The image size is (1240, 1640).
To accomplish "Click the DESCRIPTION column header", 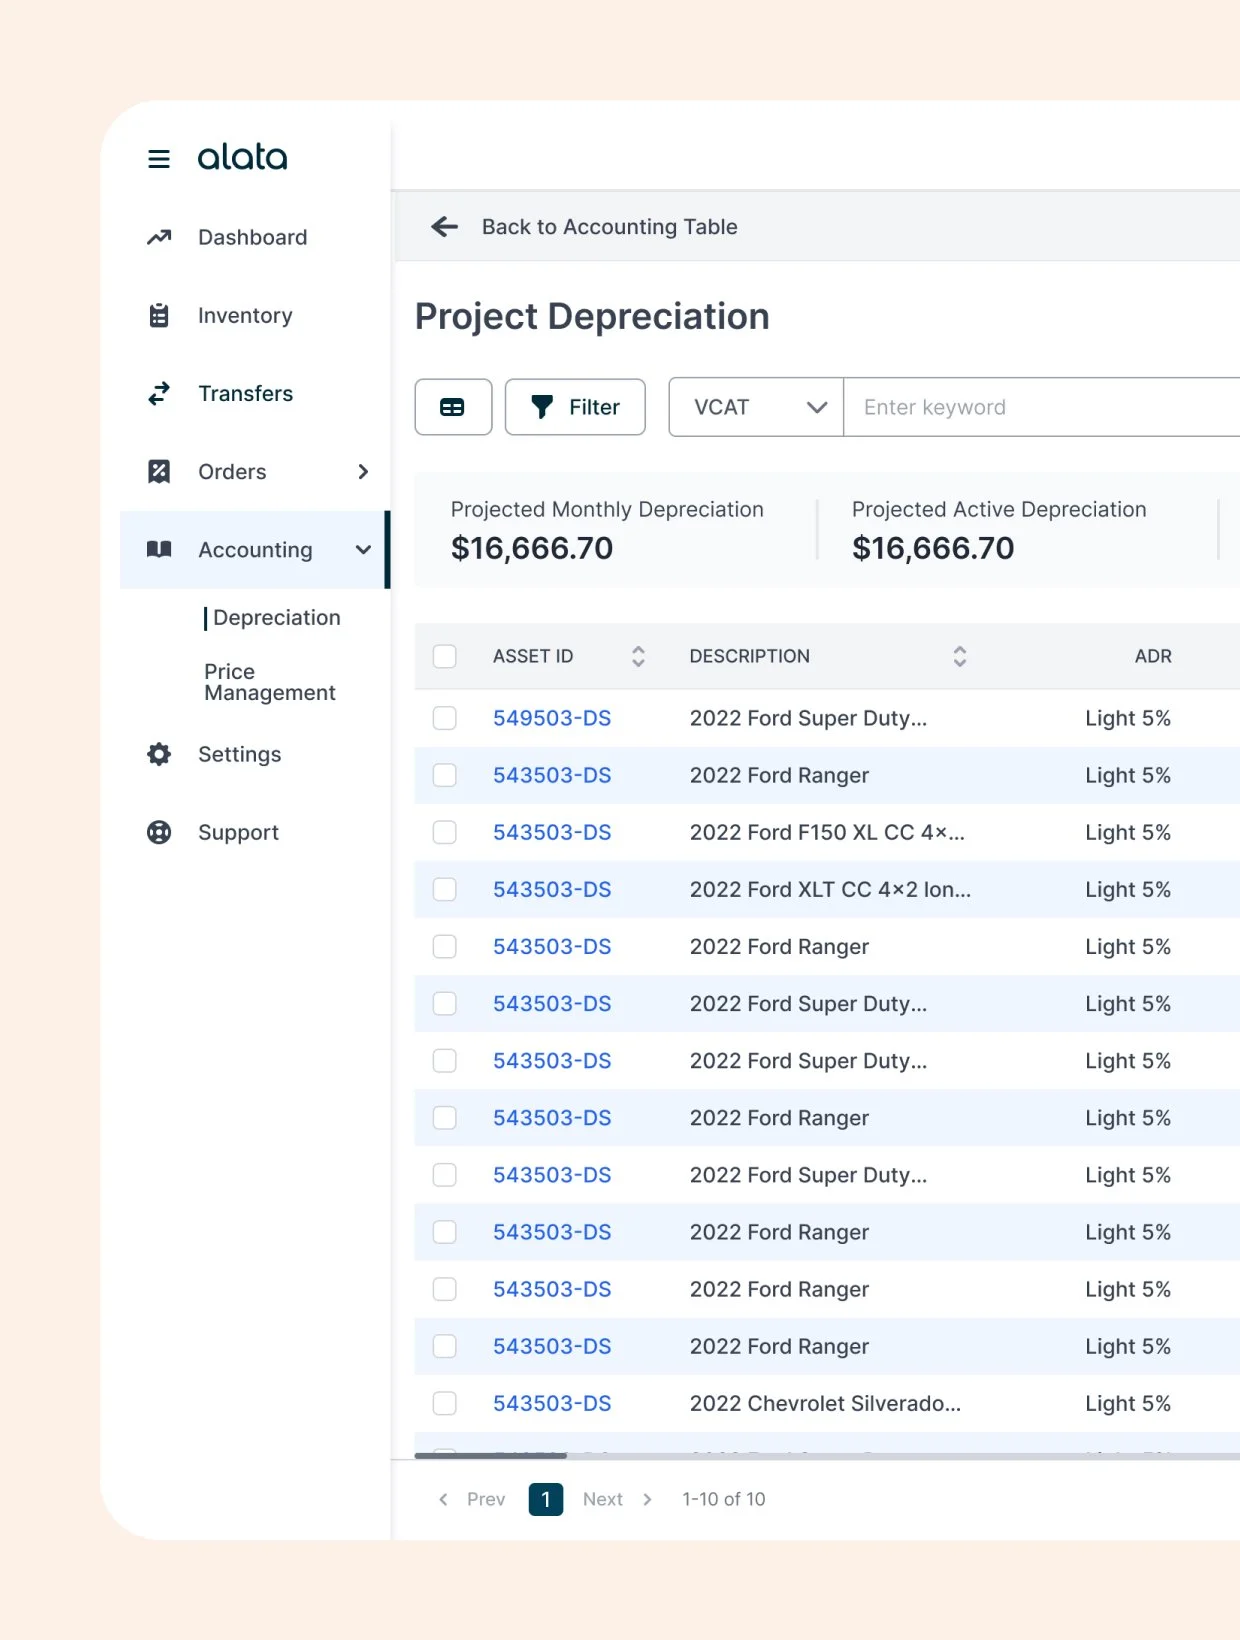I will pos(749,656).
